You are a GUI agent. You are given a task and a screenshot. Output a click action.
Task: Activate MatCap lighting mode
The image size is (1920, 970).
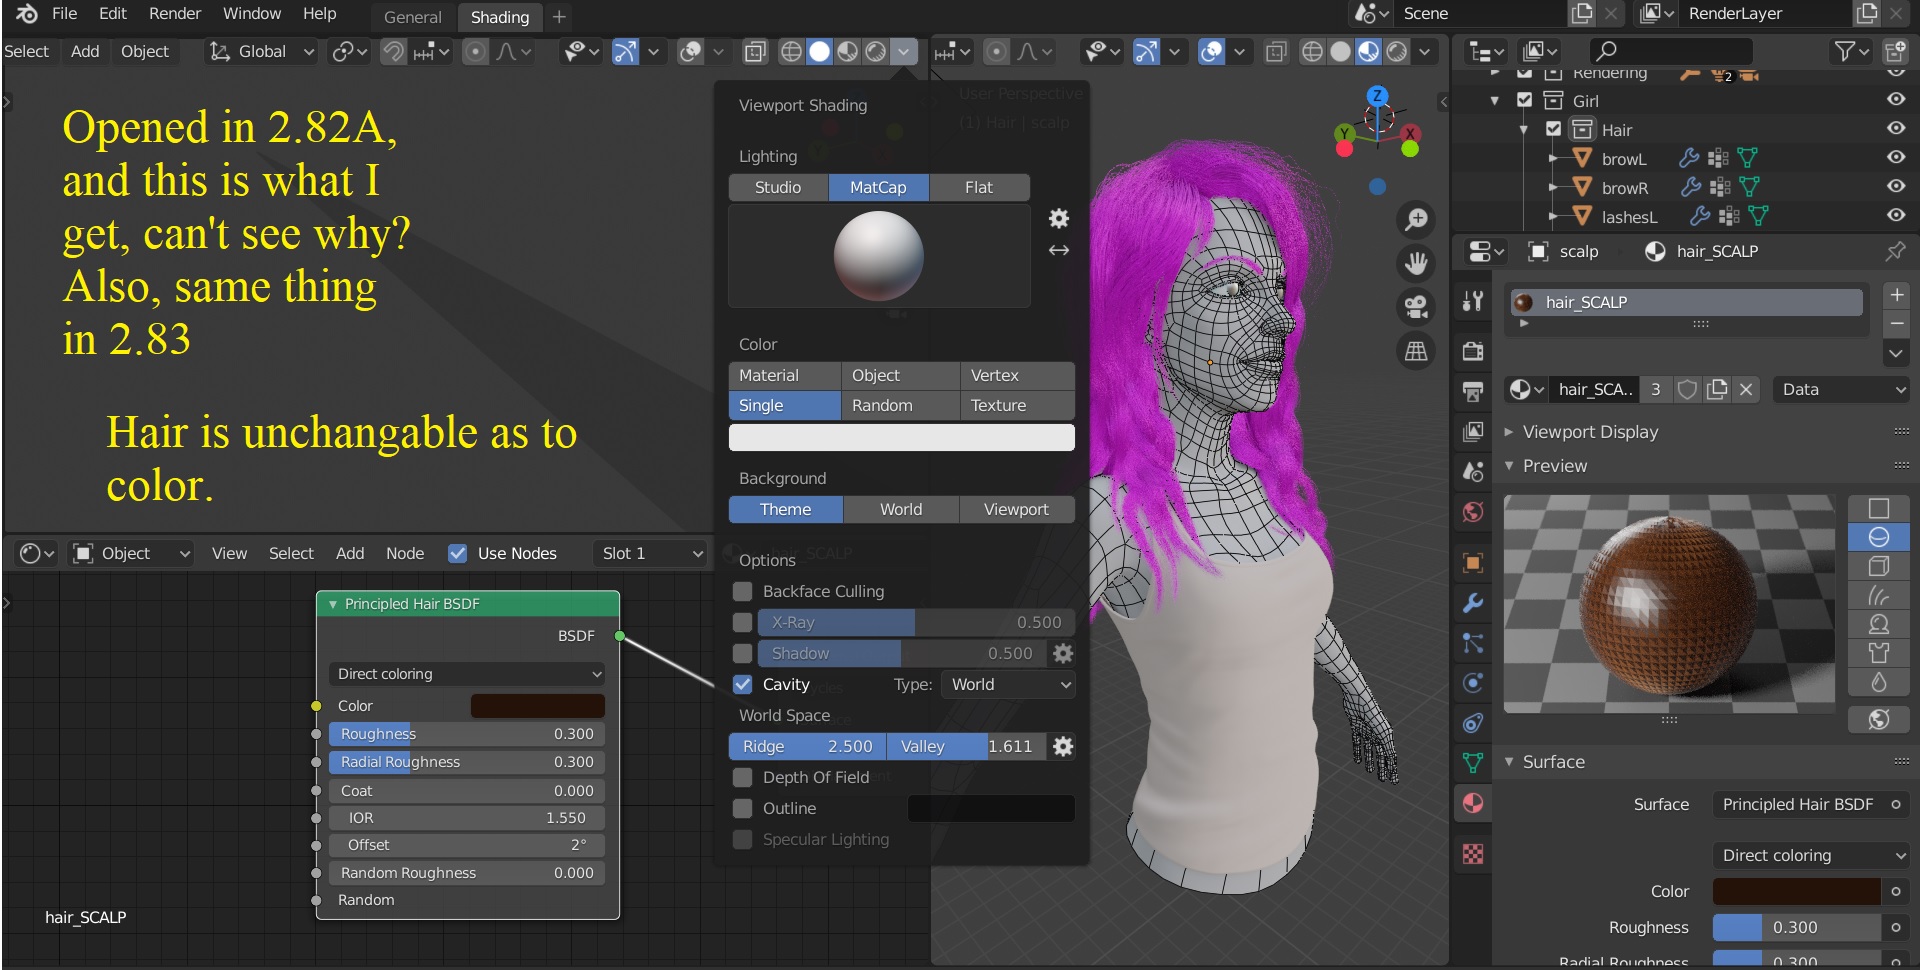pos(877,187)
